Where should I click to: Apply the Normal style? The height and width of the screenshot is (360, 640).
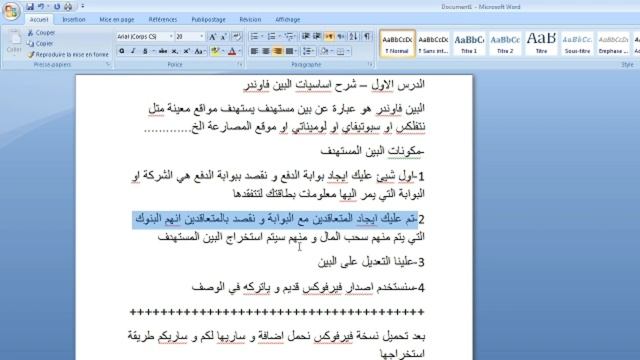[397, 43]
